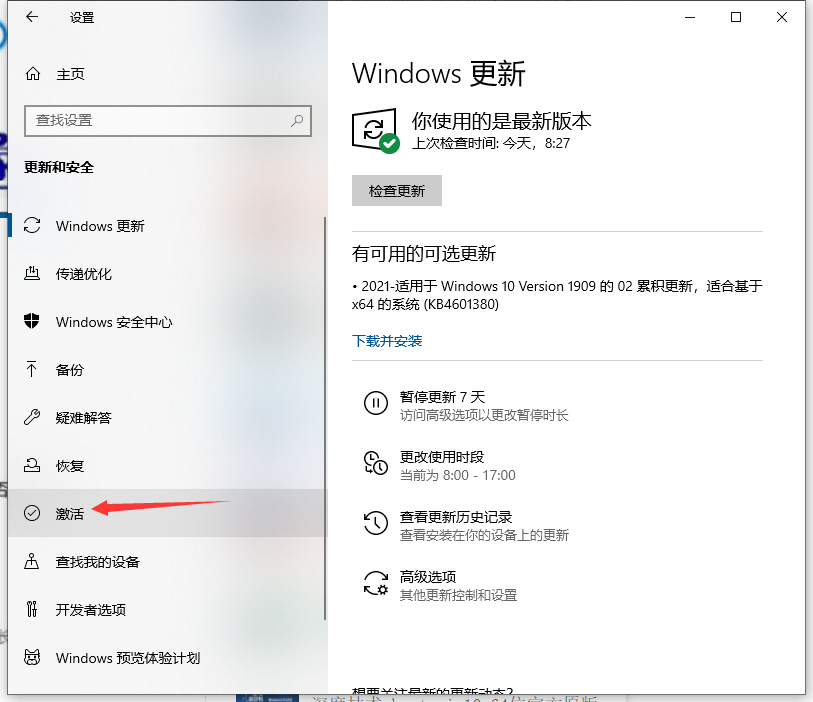Click the 查找我的设备 person icon
Viewport: 813px width, 702px height.
[34, 562]
